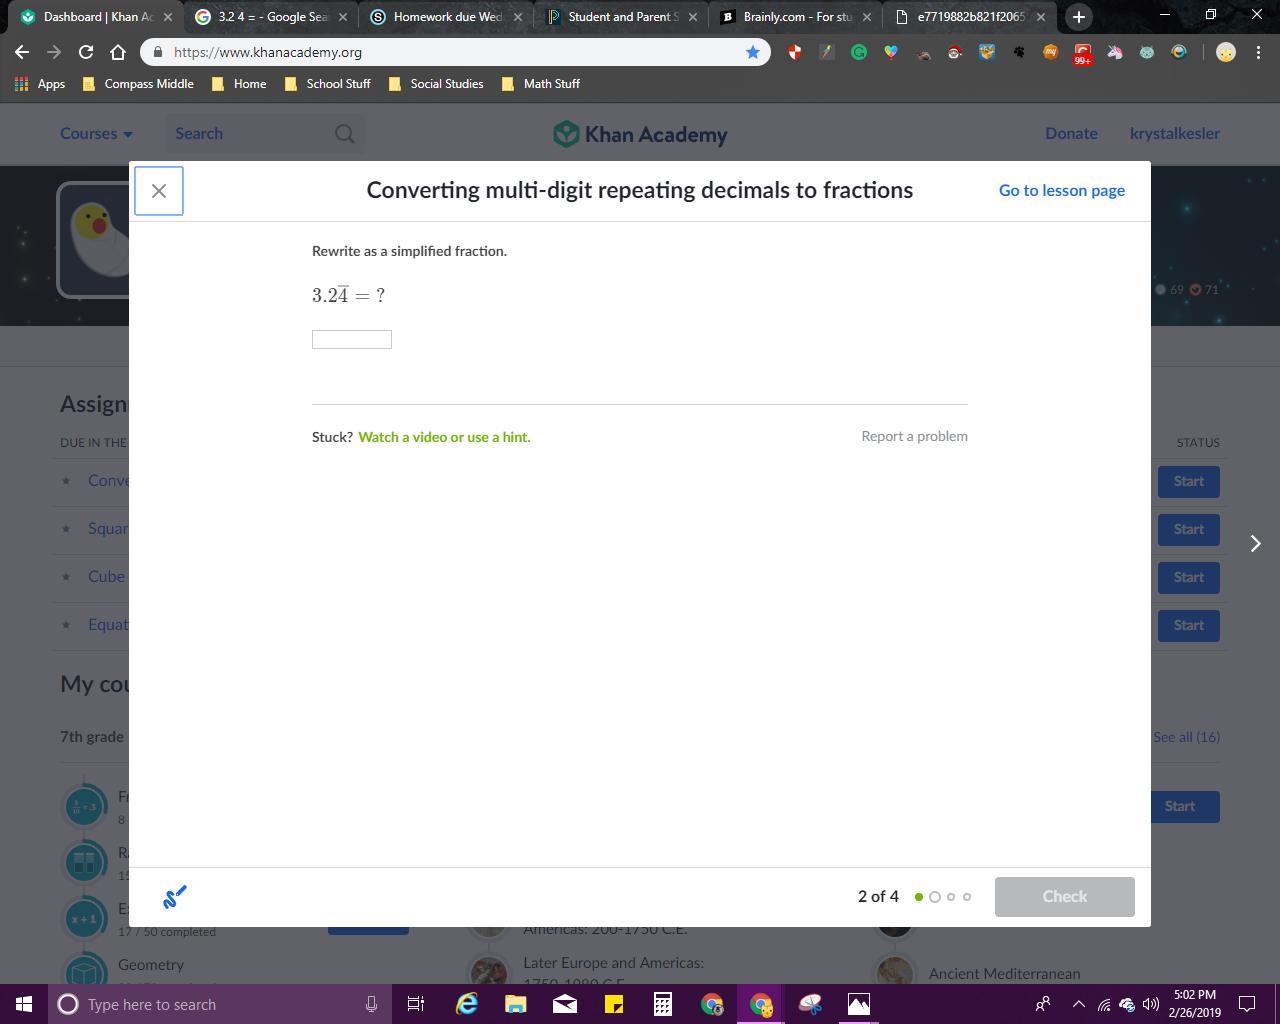Switch to the Homework due Wednesday tab

pos(445,17)
